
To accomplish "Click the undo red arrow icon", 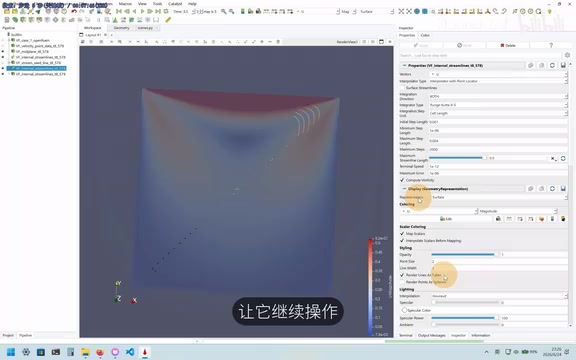I will point(74,11).
